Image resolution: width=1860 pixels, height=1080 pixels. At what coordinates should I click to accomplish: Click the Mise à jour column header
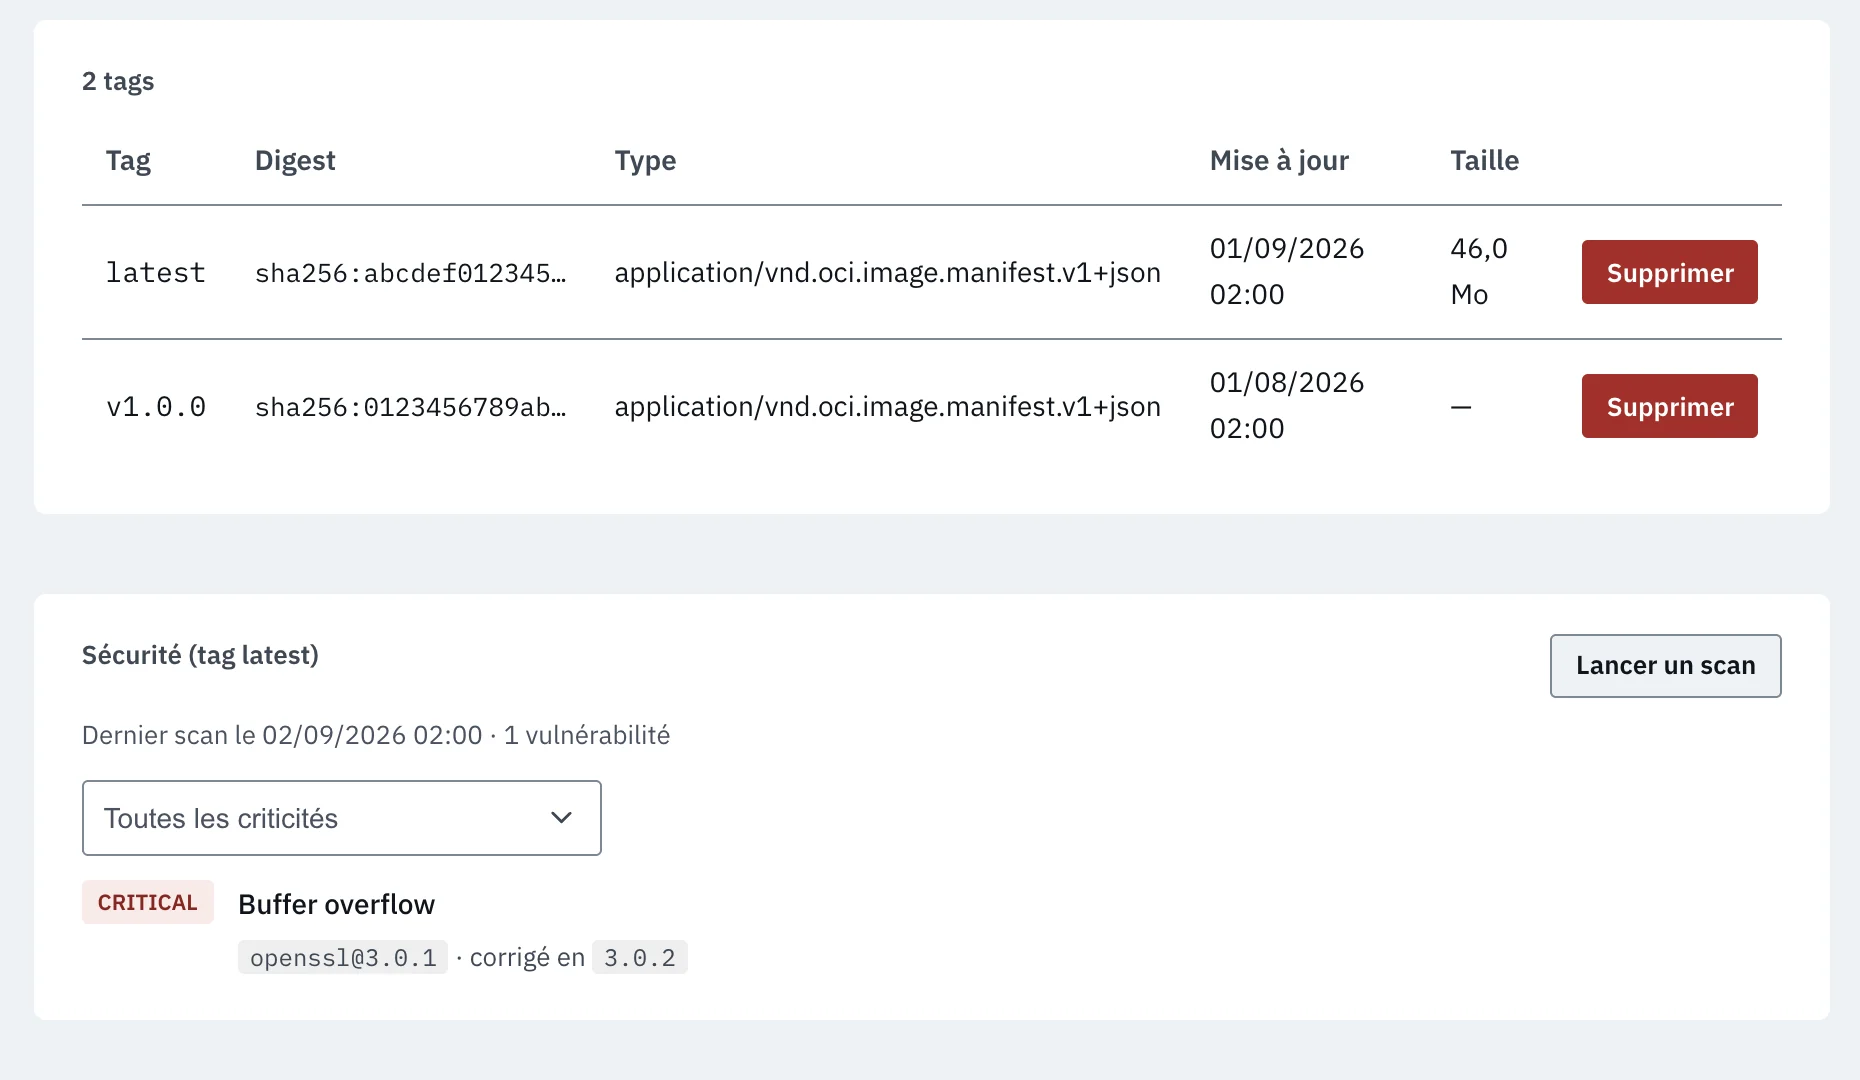coord(1279,161)
